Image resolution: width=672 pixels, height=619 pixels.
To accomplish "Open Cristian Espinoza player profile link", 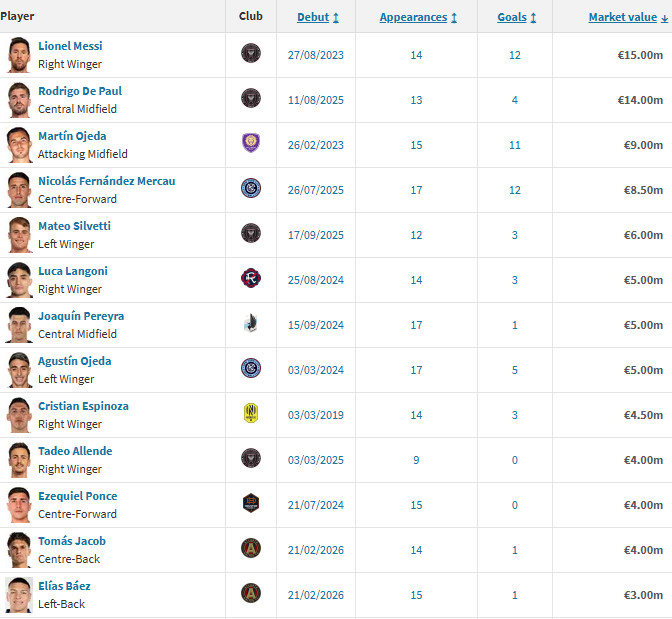I will 84,406.
